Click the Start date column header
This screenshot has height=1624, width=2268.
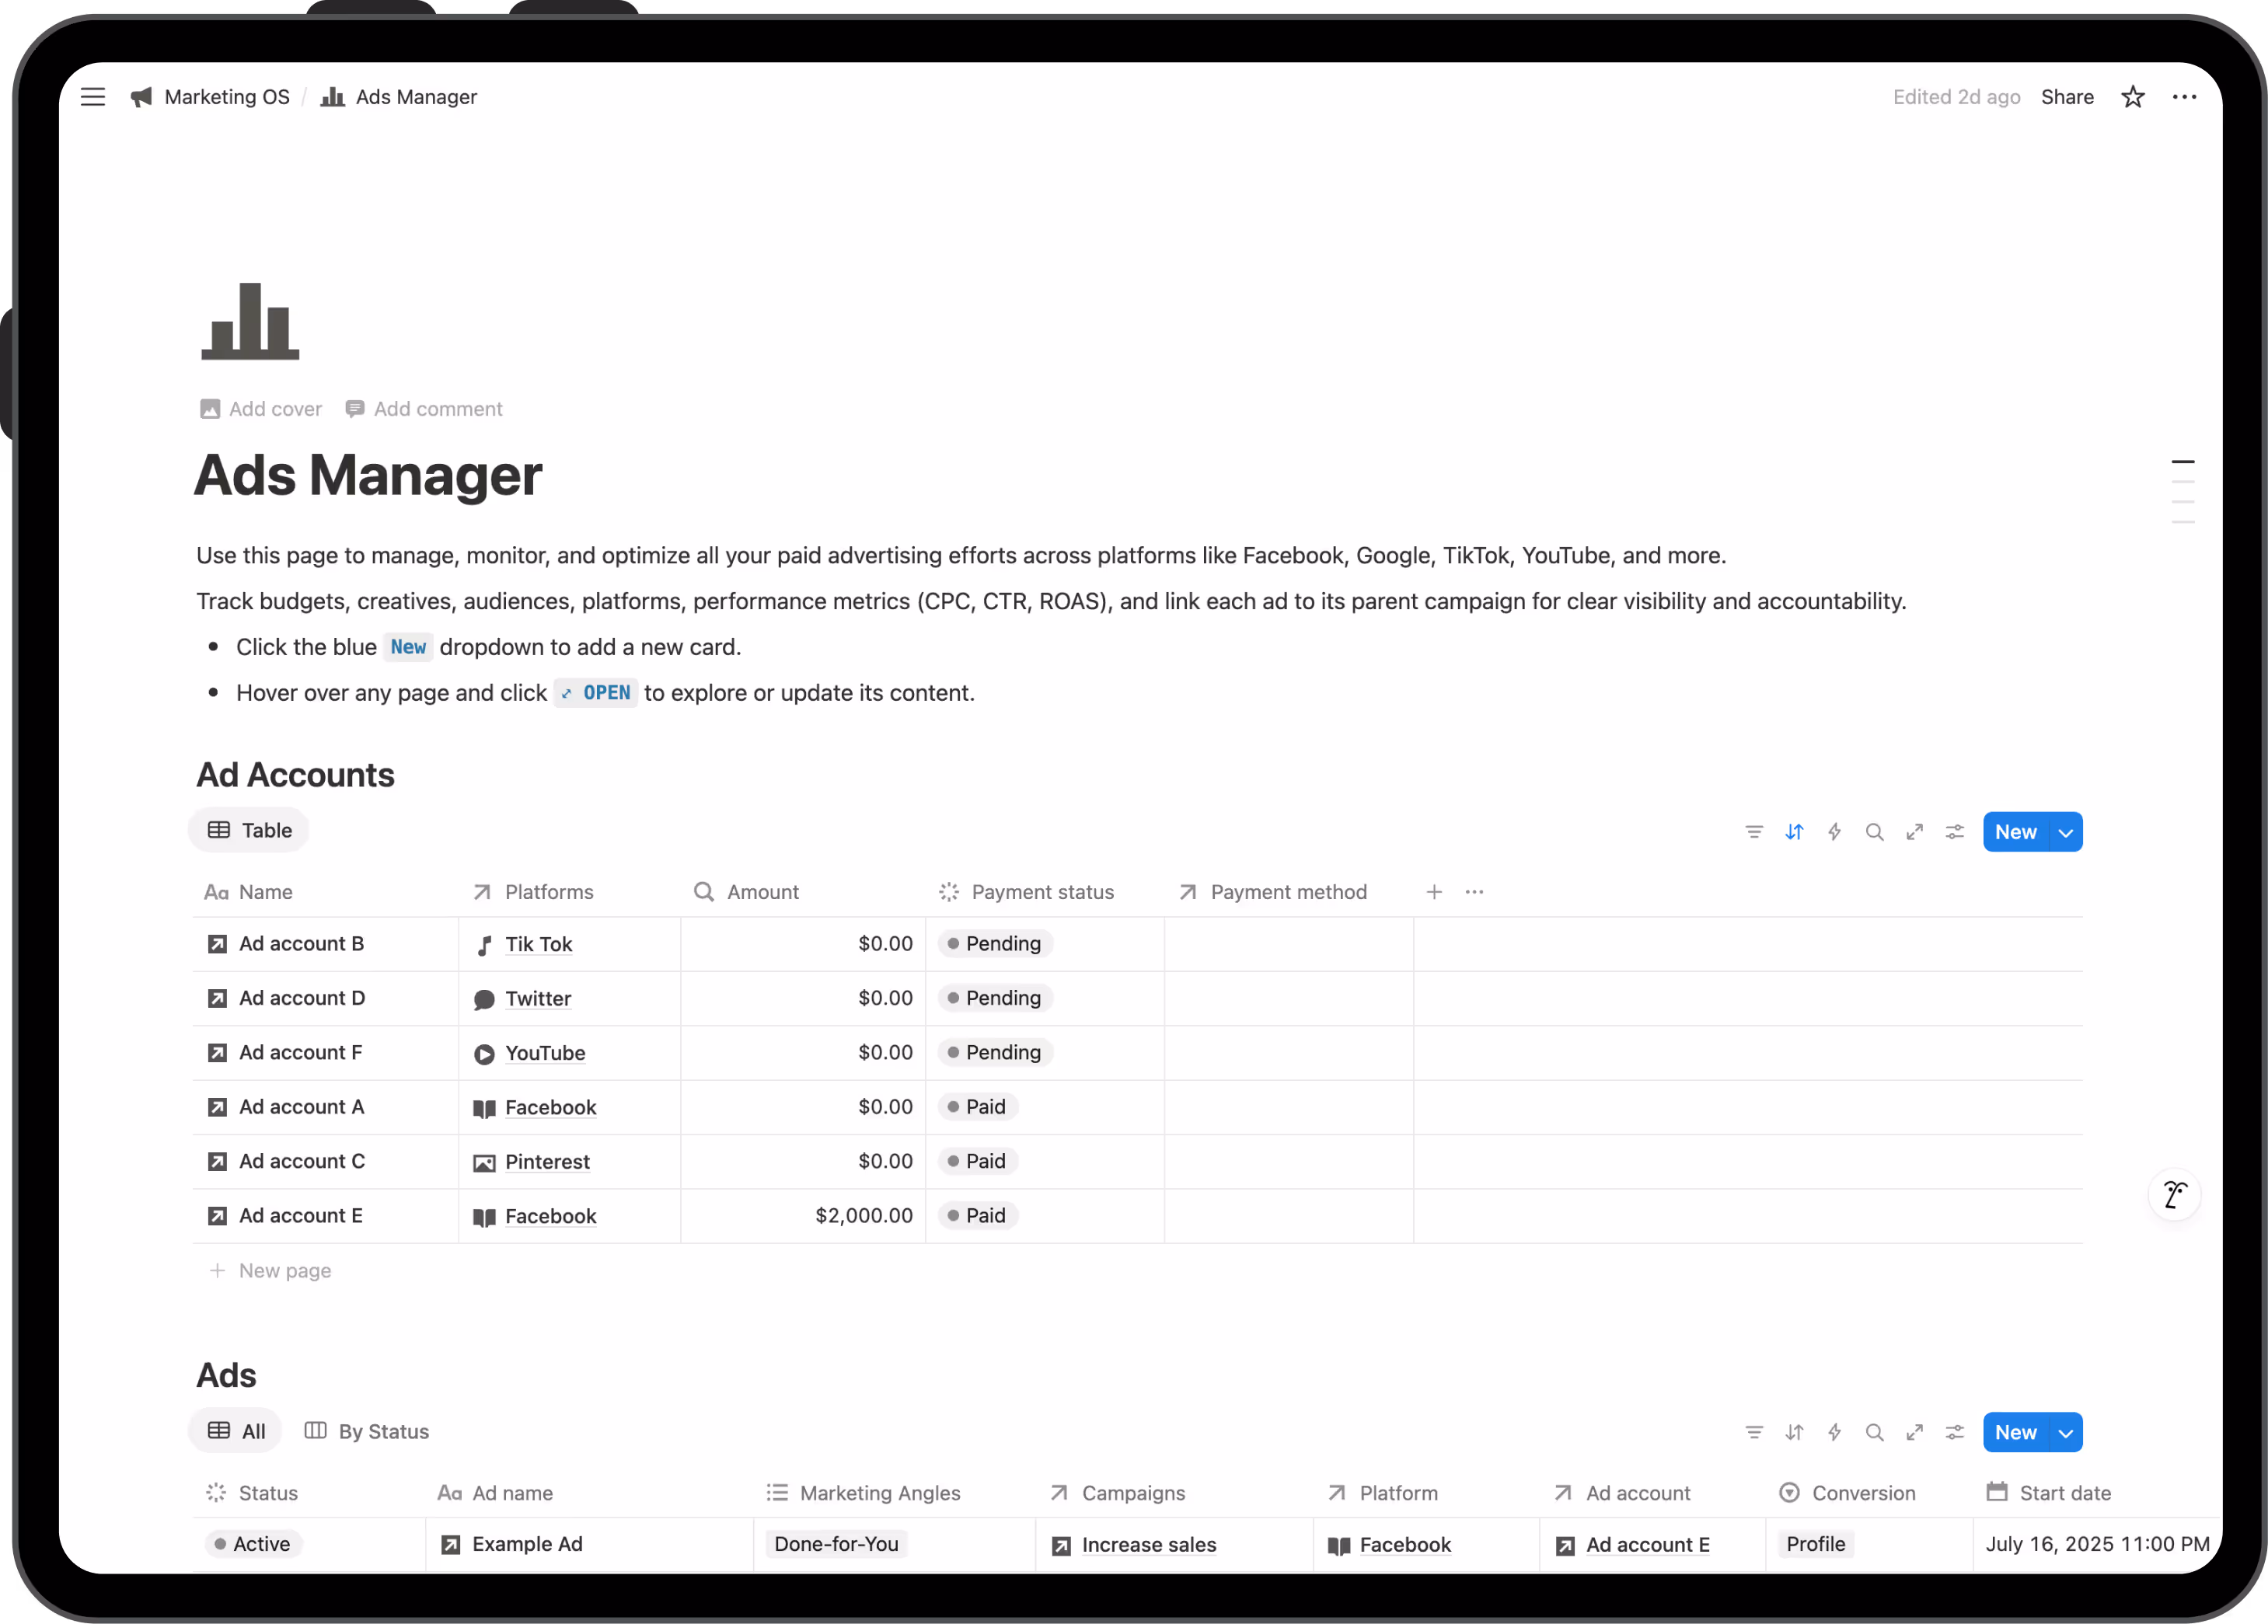coord(2049,1493)
